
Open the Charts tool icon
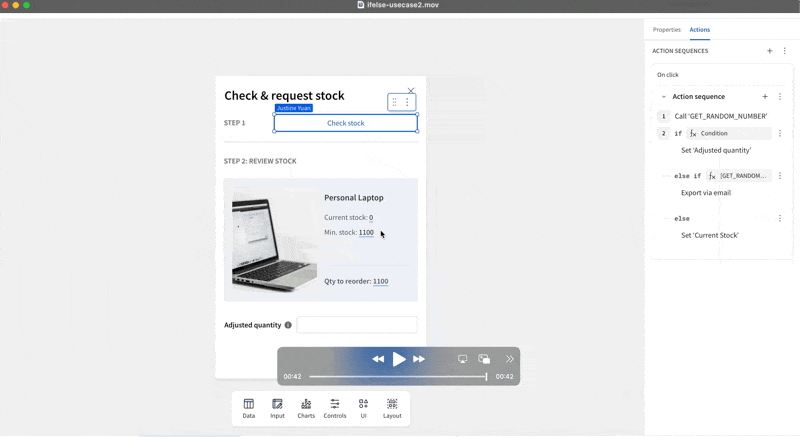(306, 408)
